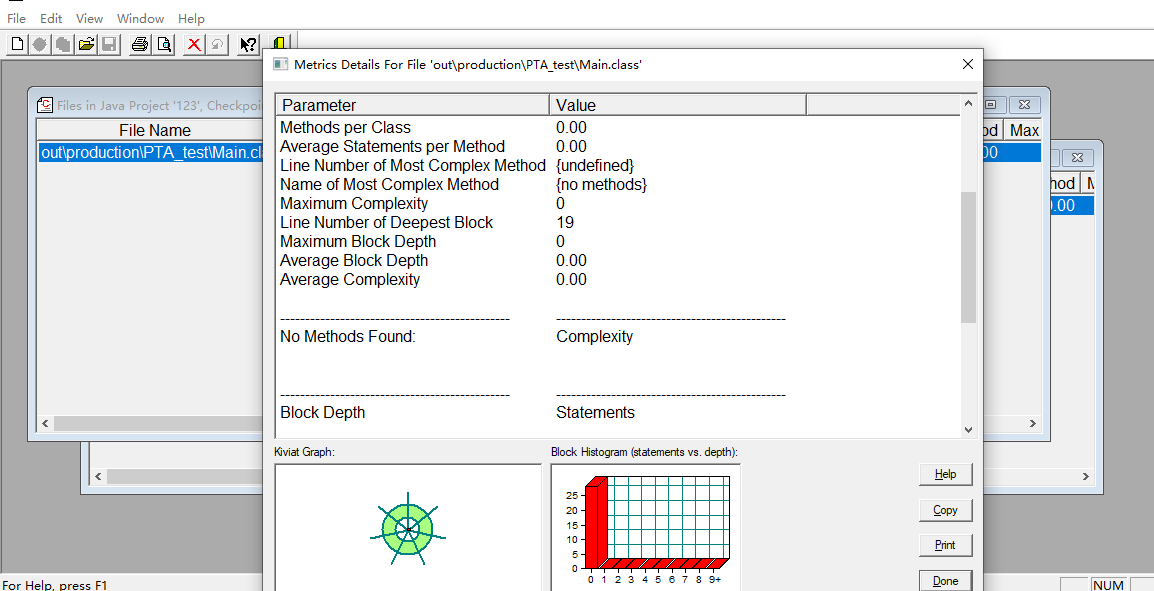
Task: Click the Copy button
Action: tap(946, 510)
